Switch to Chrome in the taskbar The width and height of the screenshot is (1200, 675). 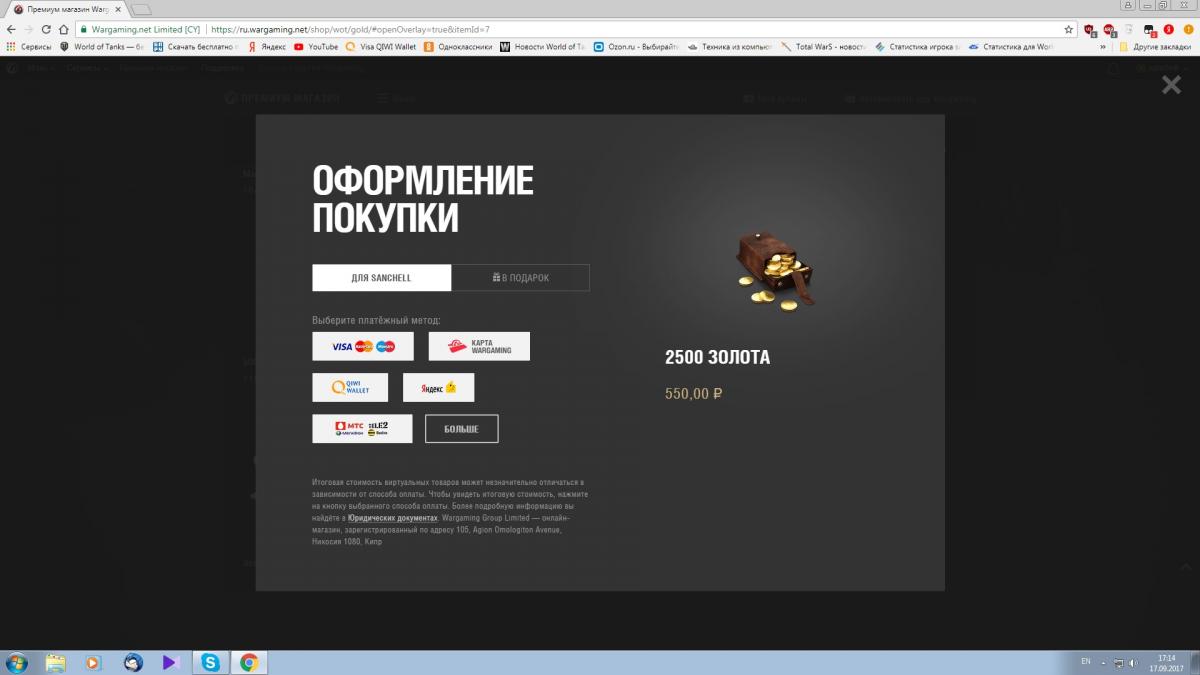[x=249, y=662]
